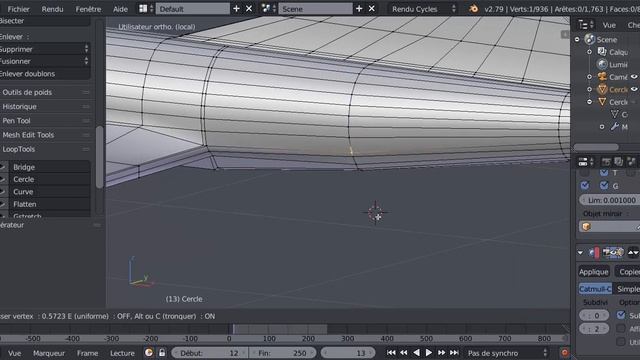Image resolution: width=640 pixels, height=360 pixels.
Task: Toggle visibility eye of the camera row
Action: [634, 76]
